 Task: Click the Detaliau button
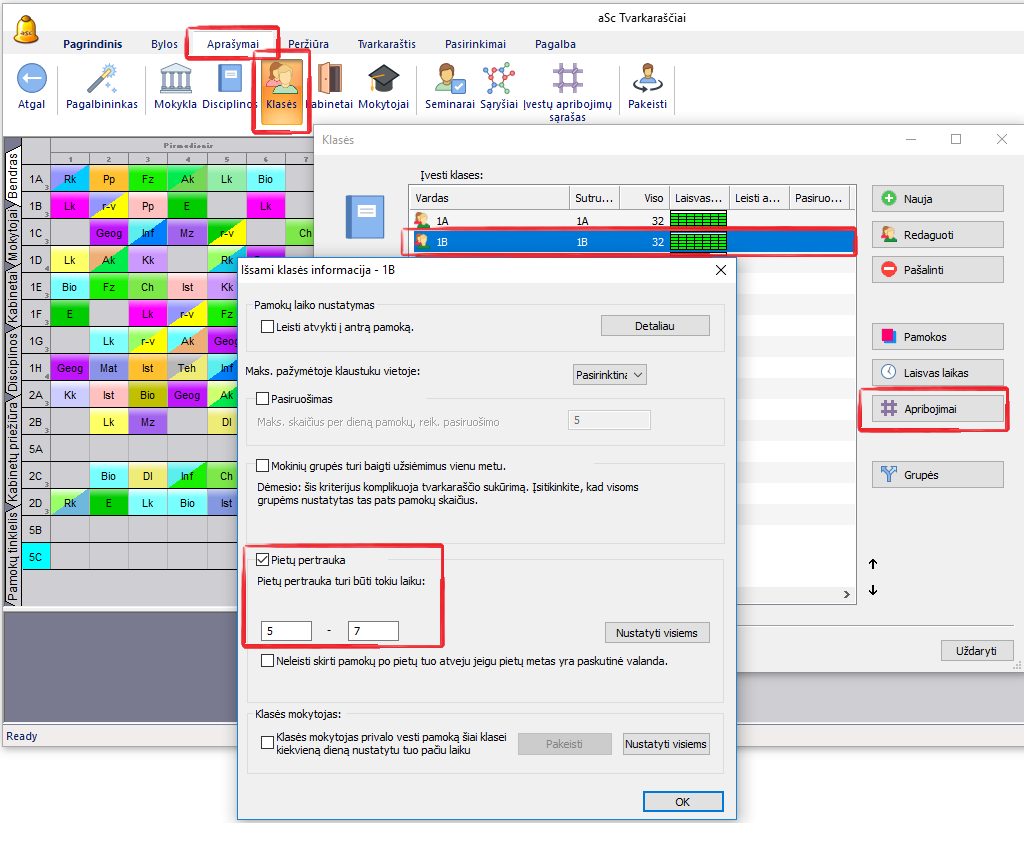click(655, 325)
